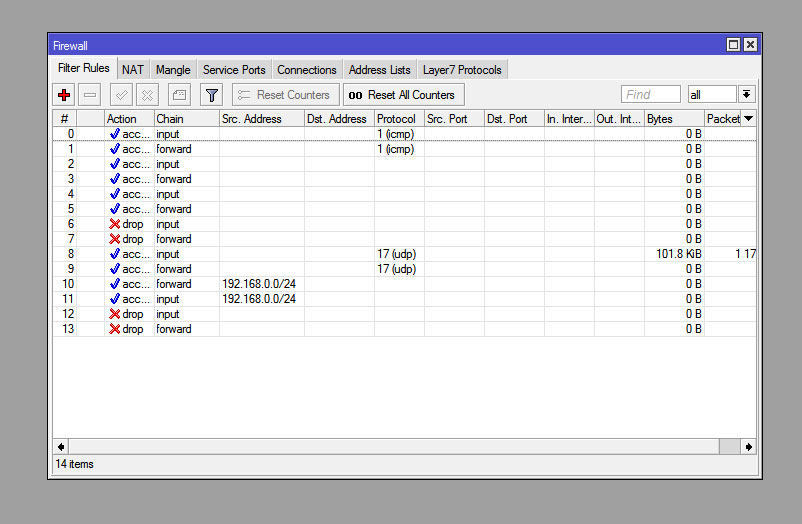
Task: Click the Find search field
Action: point(650,94)
